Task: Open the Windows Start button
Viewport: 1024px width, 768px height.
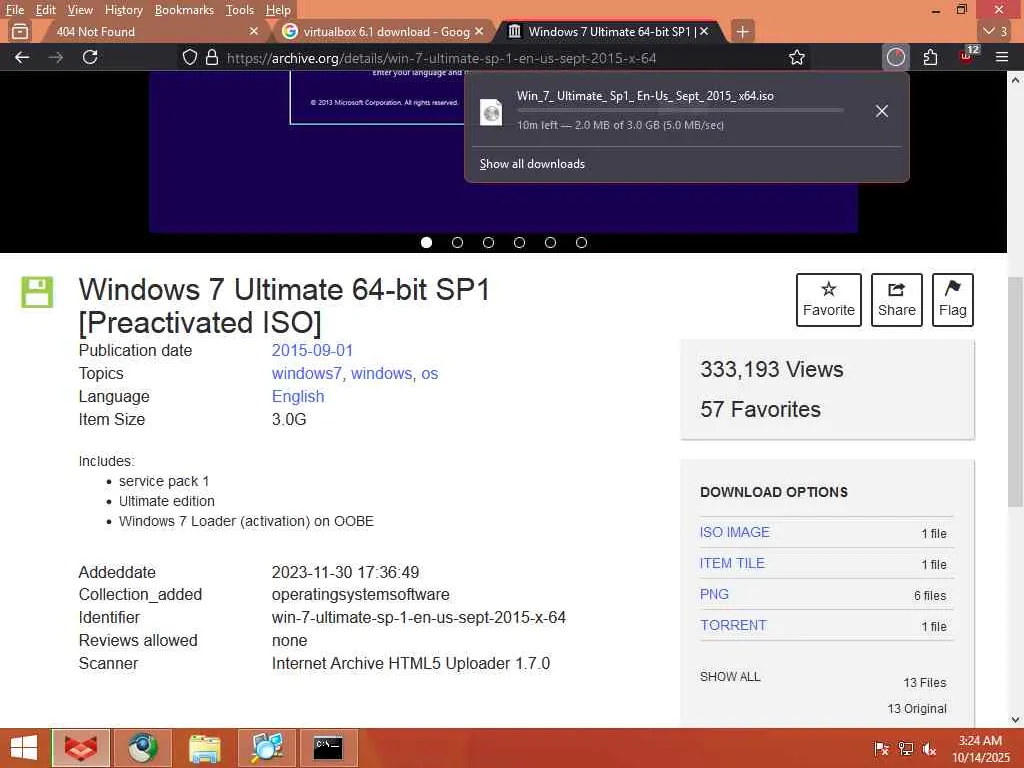Action: pyautogui.click(x=24, y=748)
